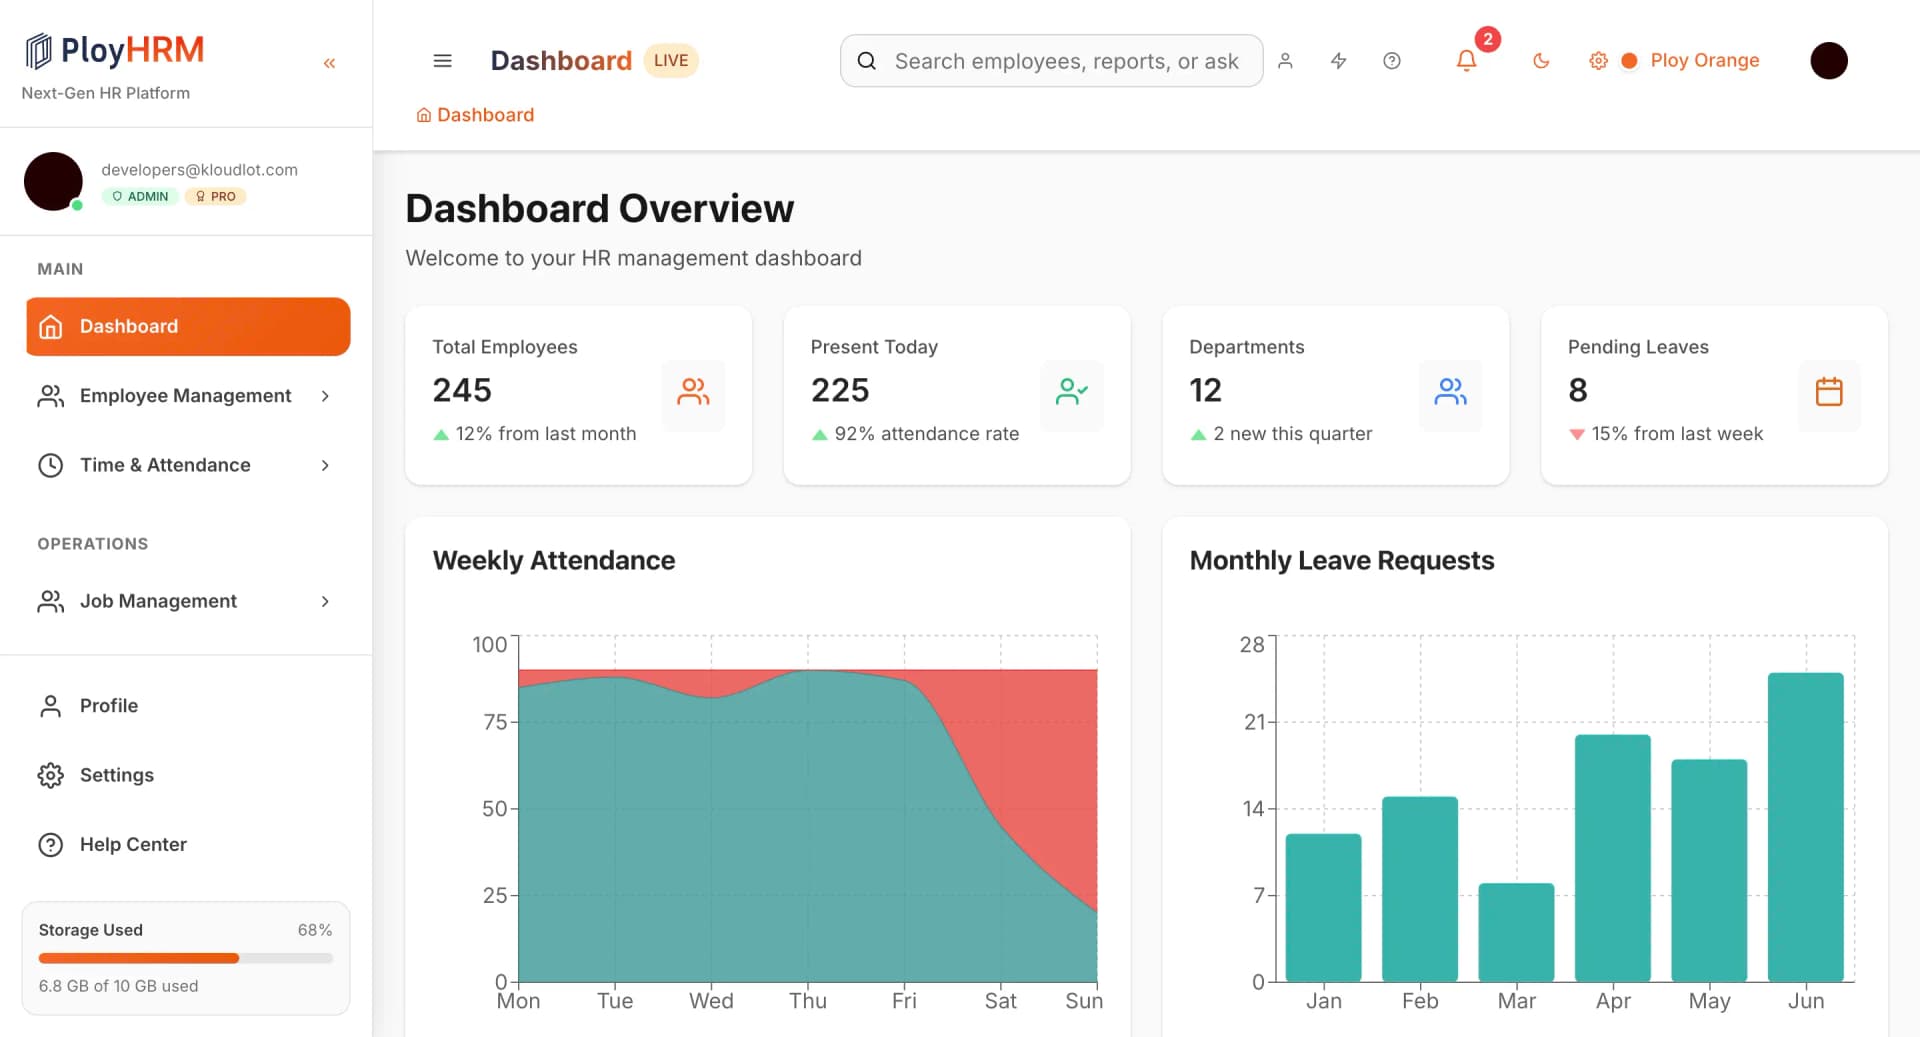Expand the Time & Attendance submenu
Viewport: 1920px width, 1037px height.
pos(325,465)
